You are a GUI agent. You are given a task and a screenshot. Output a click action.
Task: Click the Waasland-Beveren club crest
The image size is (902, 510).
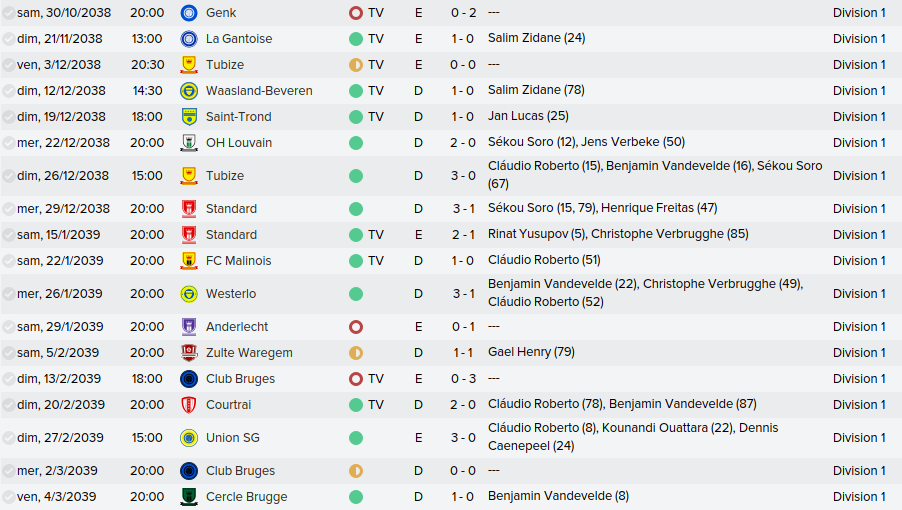188,91
